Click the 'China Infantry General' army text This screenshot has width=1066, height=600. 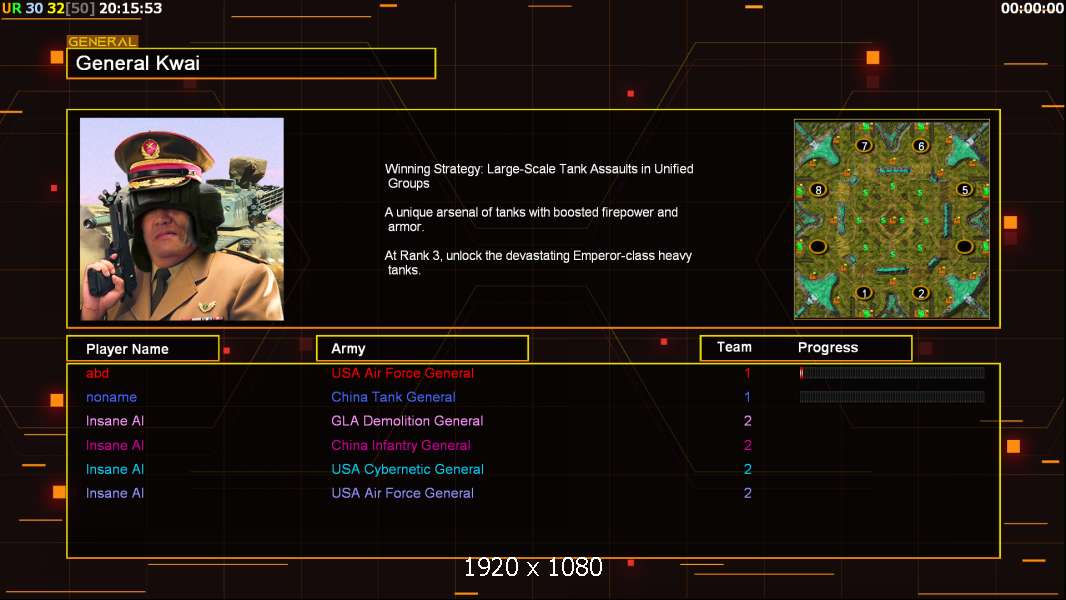[401, 445]
